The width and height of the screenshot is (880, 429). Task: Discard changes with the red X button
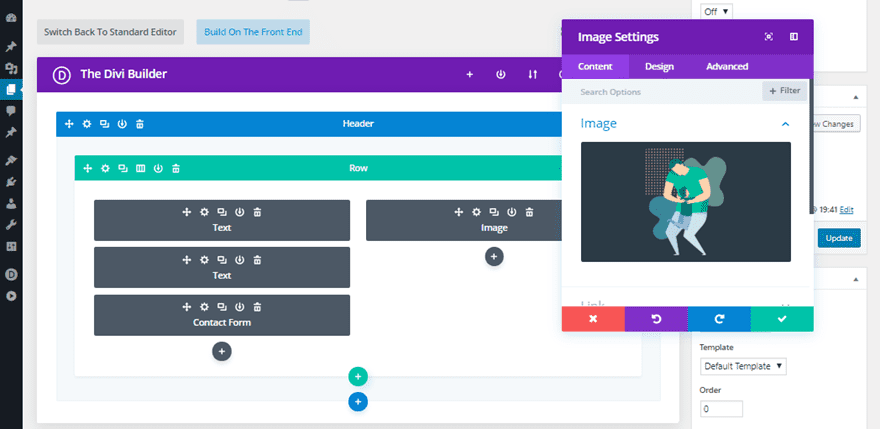[x=593, y=319]
